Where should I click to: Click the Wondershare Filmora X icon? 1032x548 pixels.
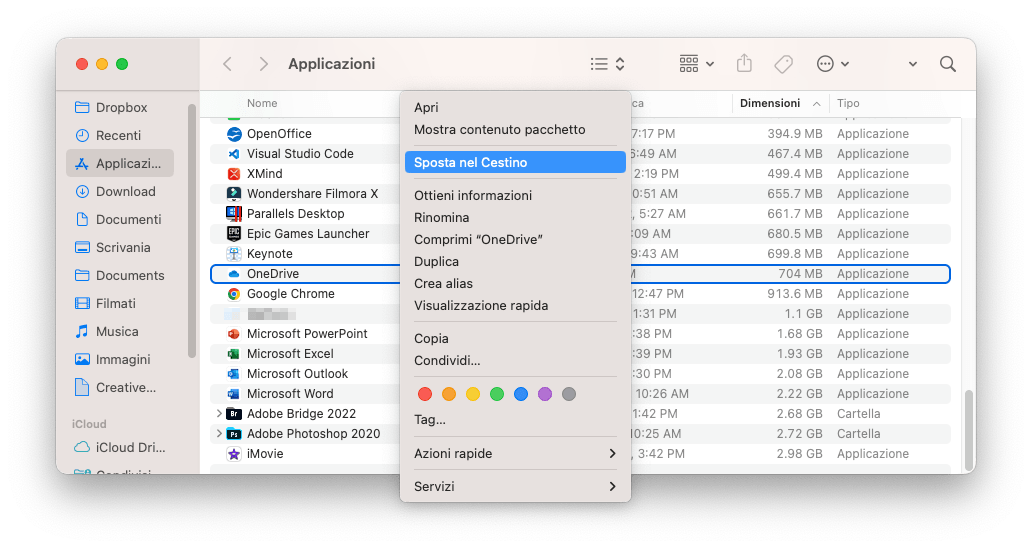click(234, 193)
